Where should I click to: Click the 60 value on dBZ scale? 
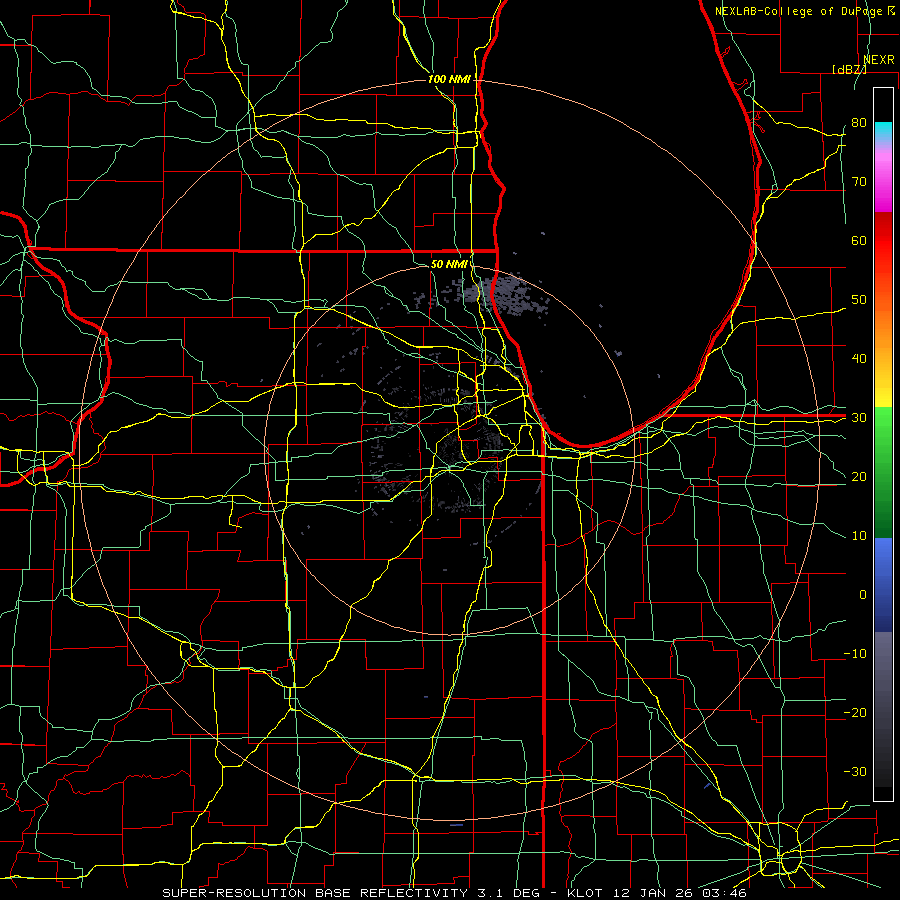tap(859, 240)
